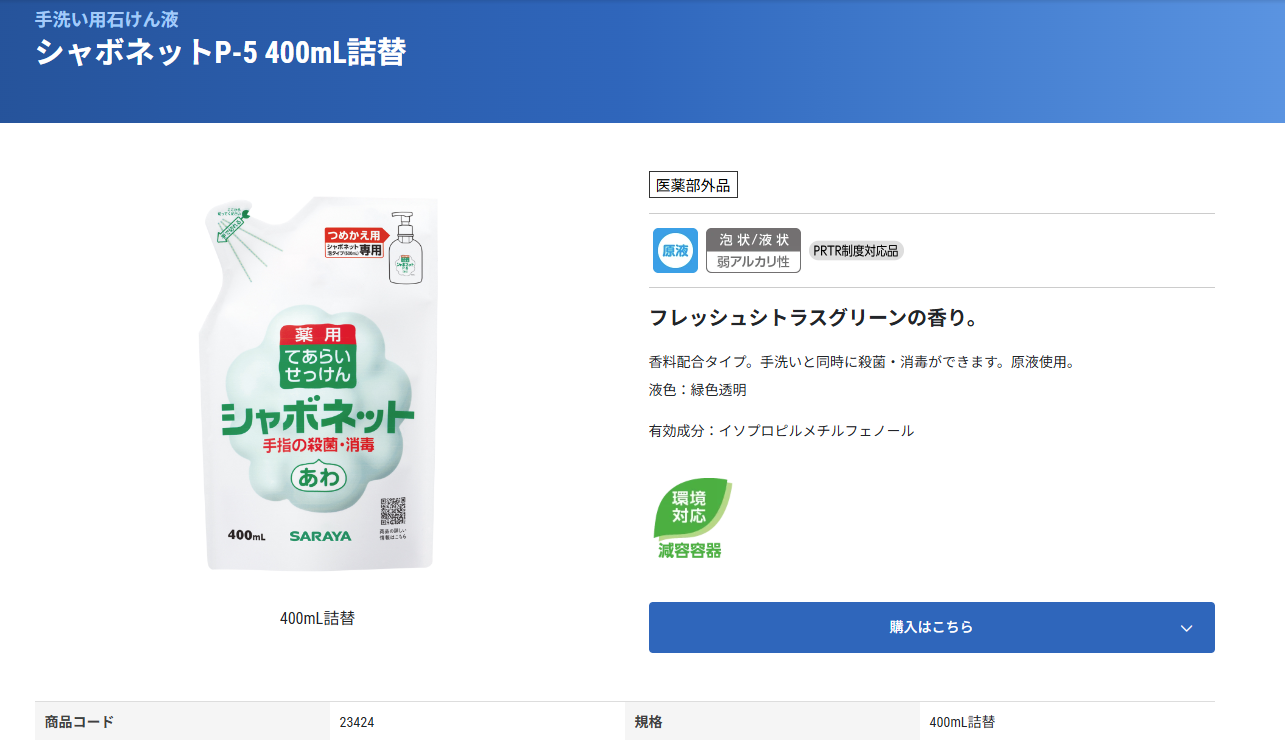The height and width of the screenshot is (740, 1285).
Task: Click the product code value 23424
Action: coord(357,722)
